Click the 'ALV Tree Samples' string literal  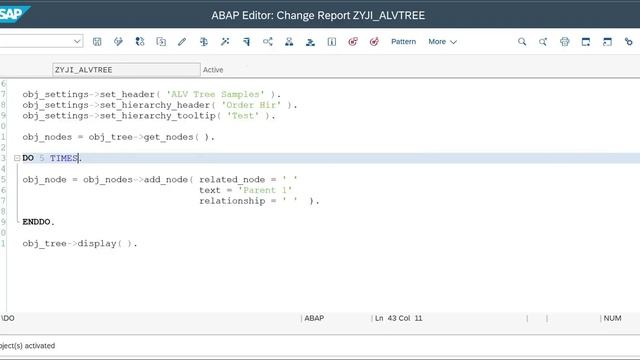click(215, 94)
